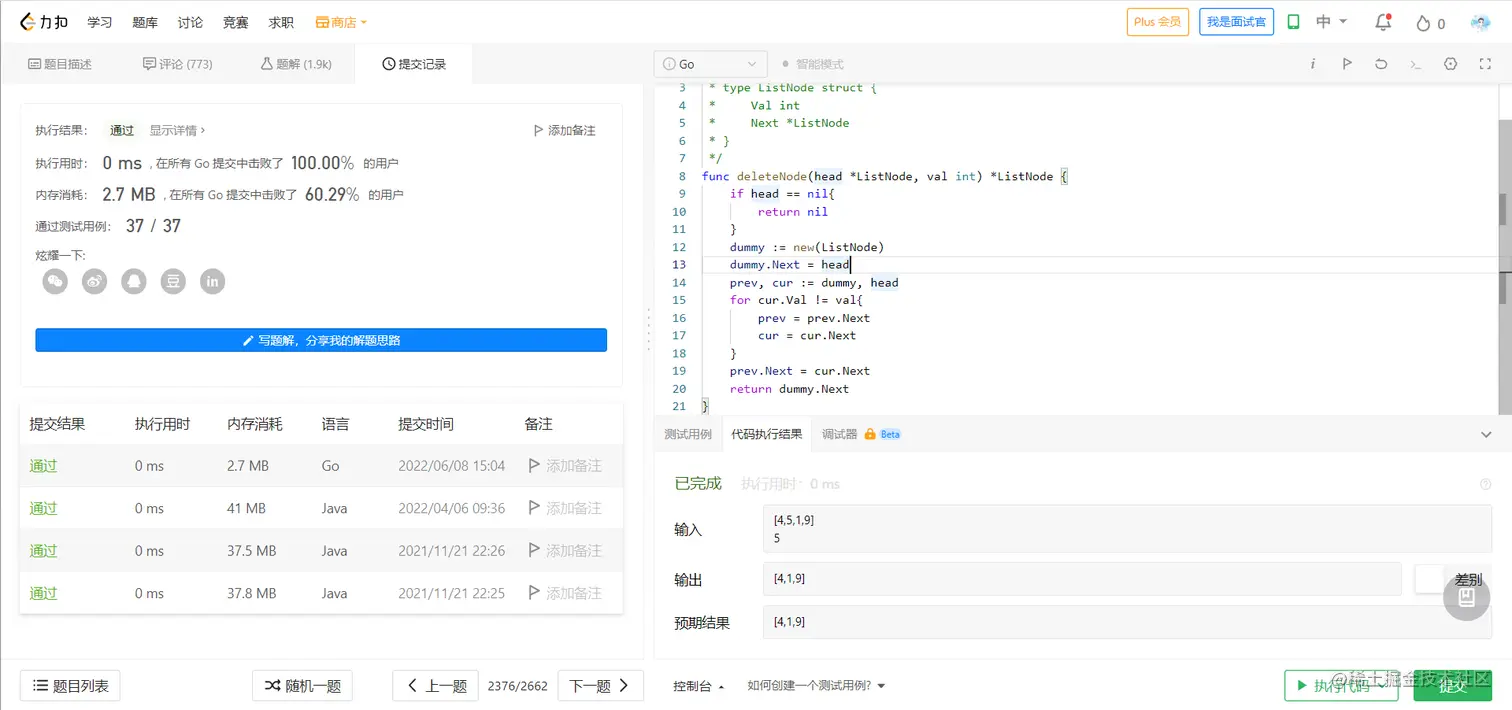Open 求职 in top navigation

click(x=281, y=22)
